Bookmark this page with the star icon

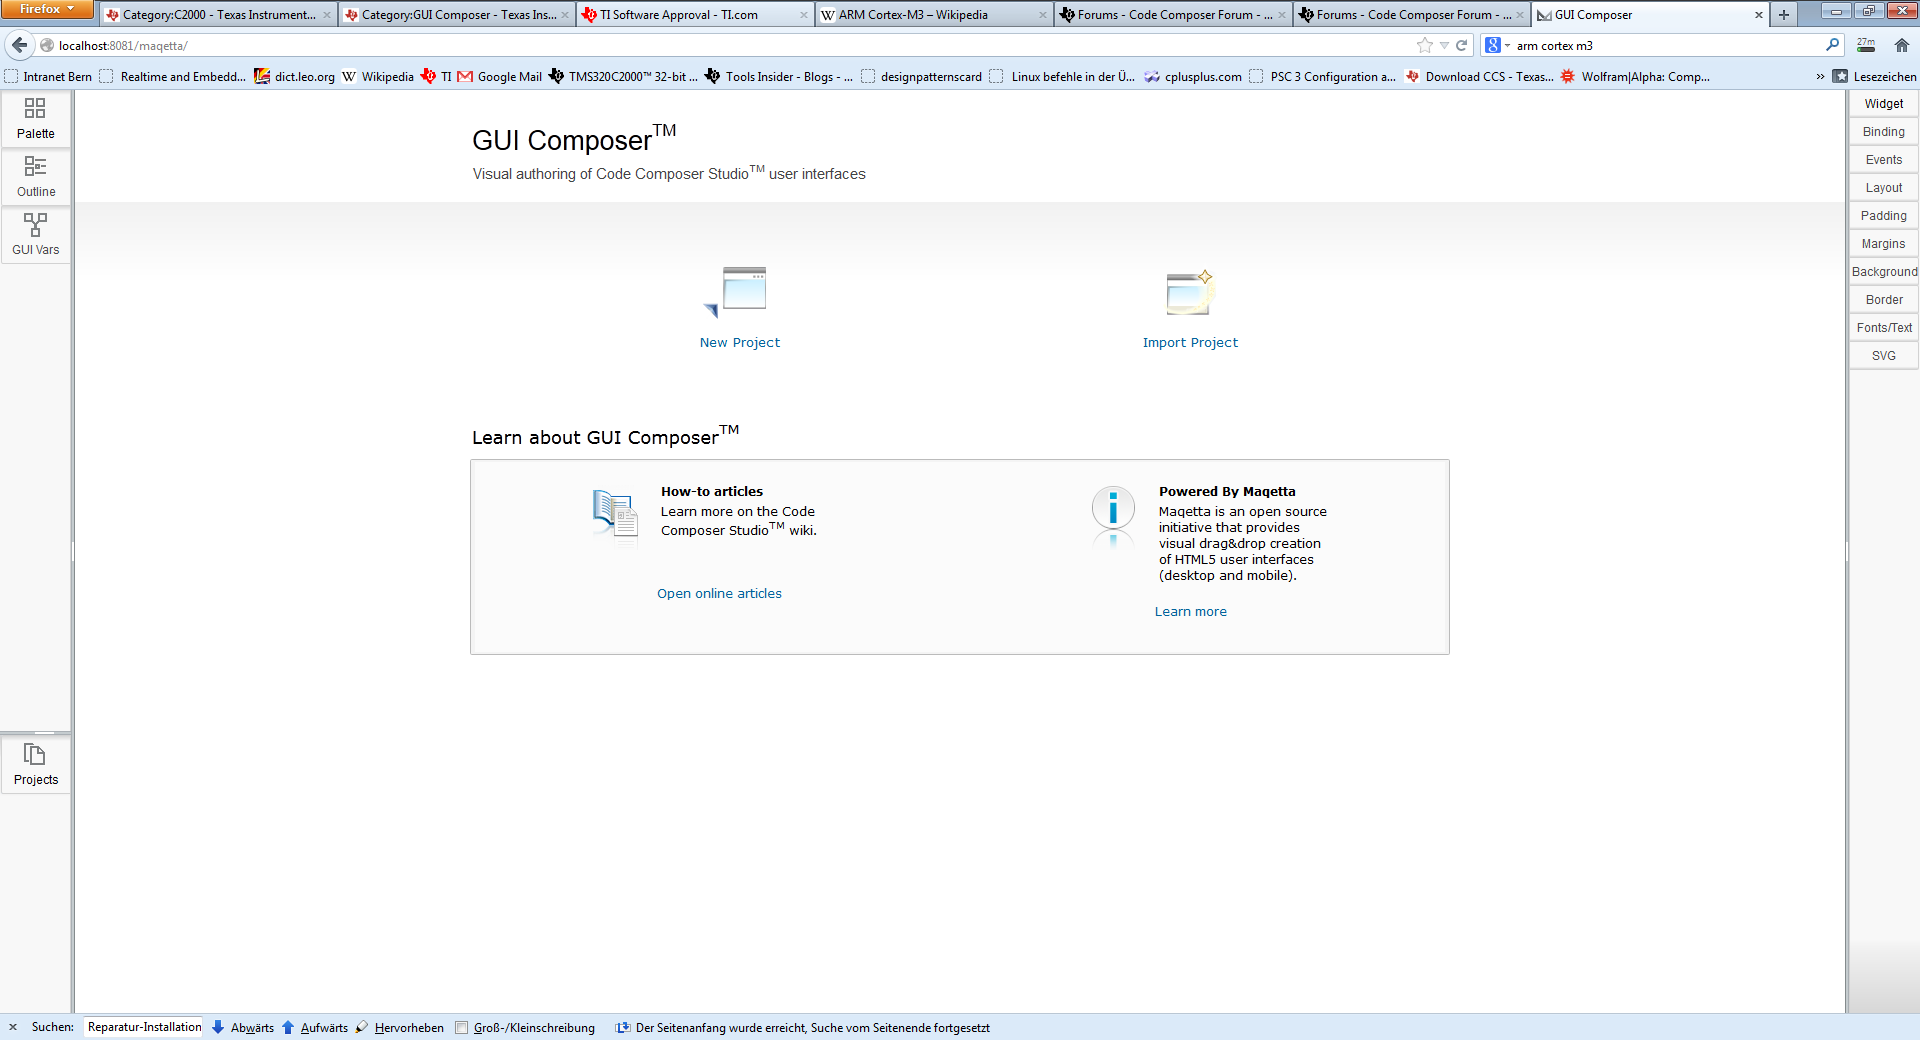(x=1424, y=45)
